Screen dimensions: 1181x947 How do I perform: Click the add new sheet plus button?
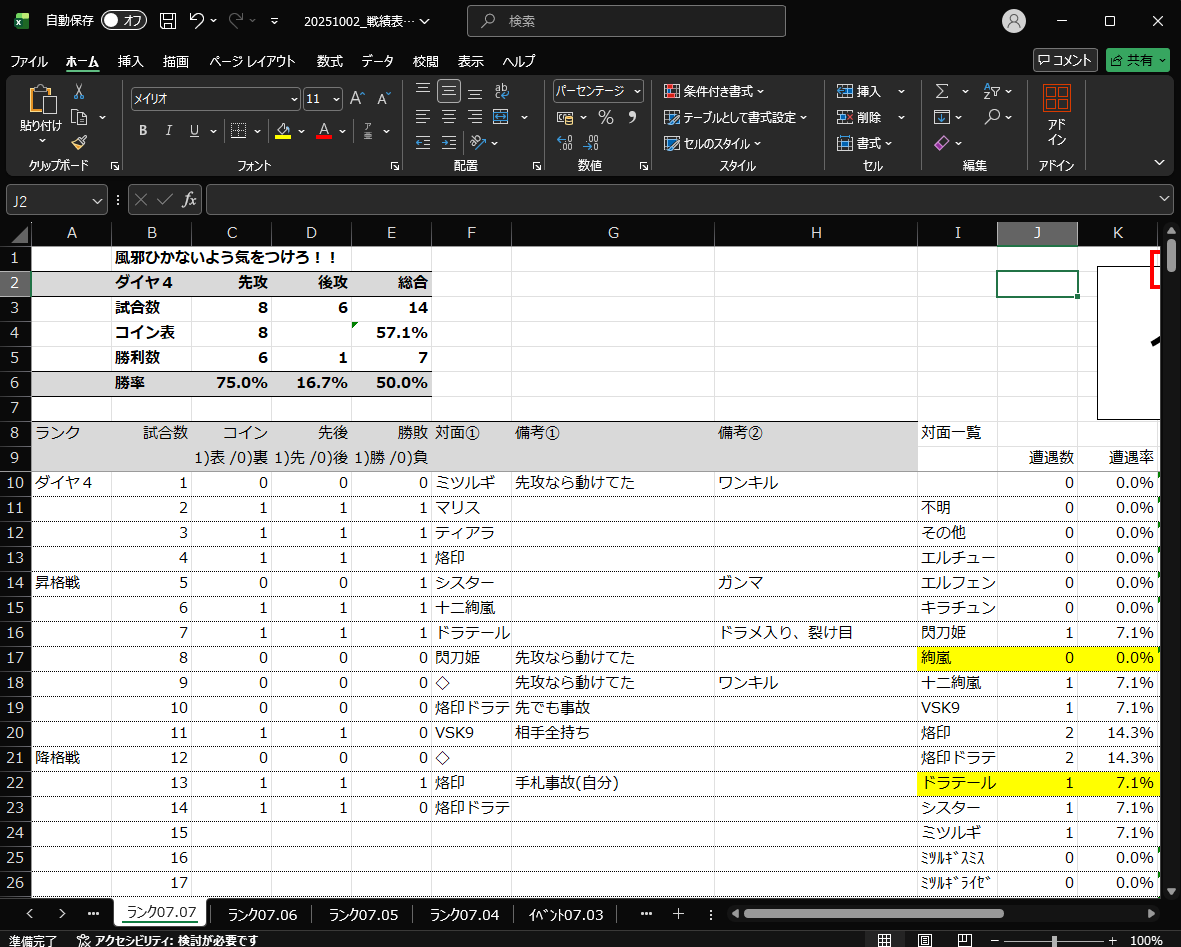679,914
